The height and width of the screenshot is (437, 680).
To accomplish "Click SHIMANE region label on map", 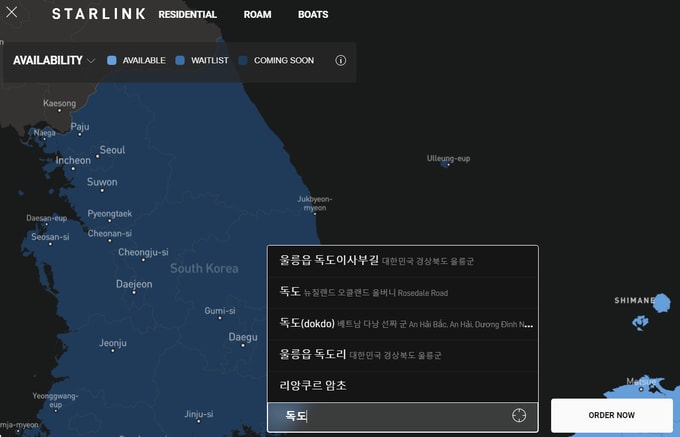I will 634,300.
